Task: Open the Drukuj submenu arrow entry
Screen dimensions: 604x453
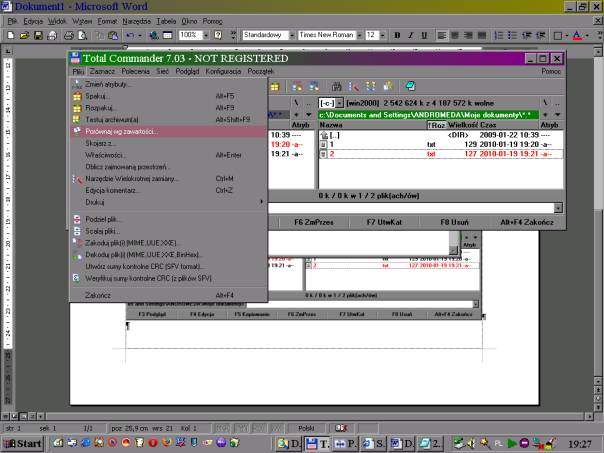Action: pyautogui.click(x=168, y=202)
